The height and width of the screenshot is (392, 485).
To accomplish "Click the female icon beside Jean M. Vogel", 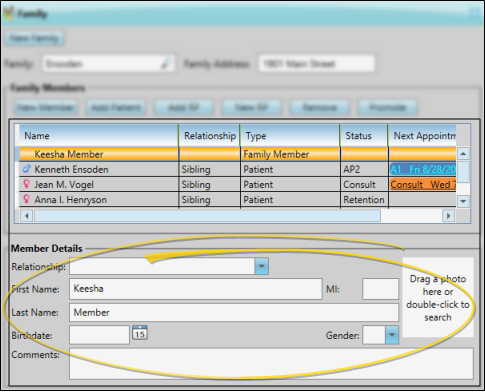I will click(26, 184).
